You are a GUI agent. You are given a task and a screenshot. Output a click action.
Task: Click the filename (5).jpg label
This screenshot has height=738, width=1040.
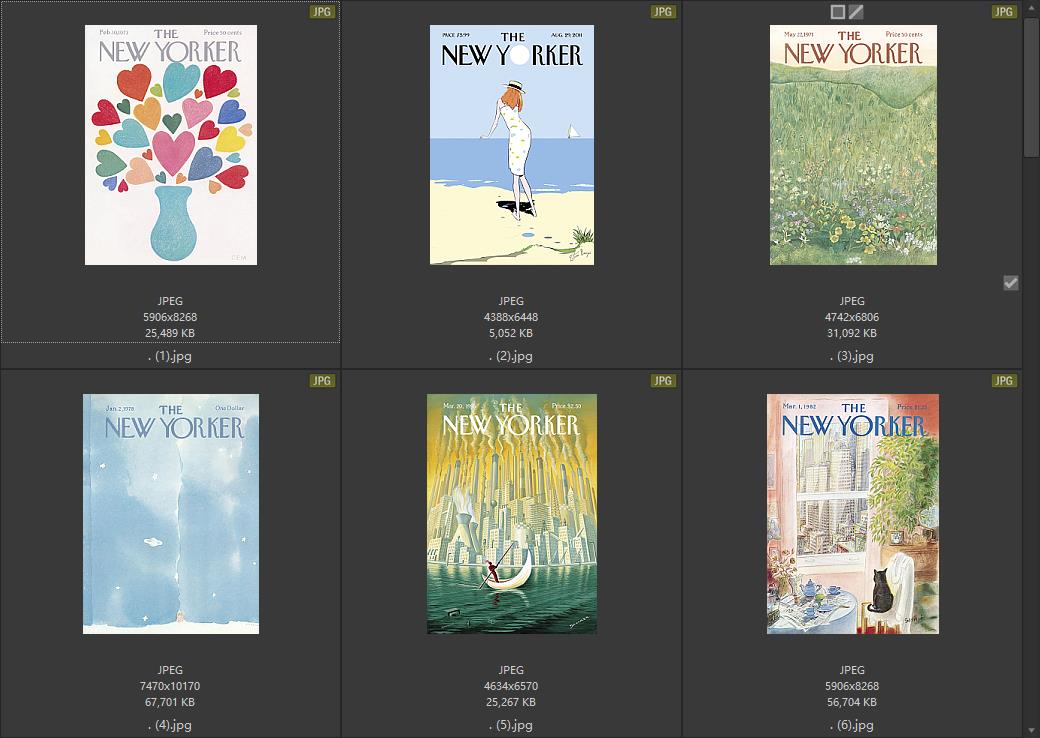[511, 725]
